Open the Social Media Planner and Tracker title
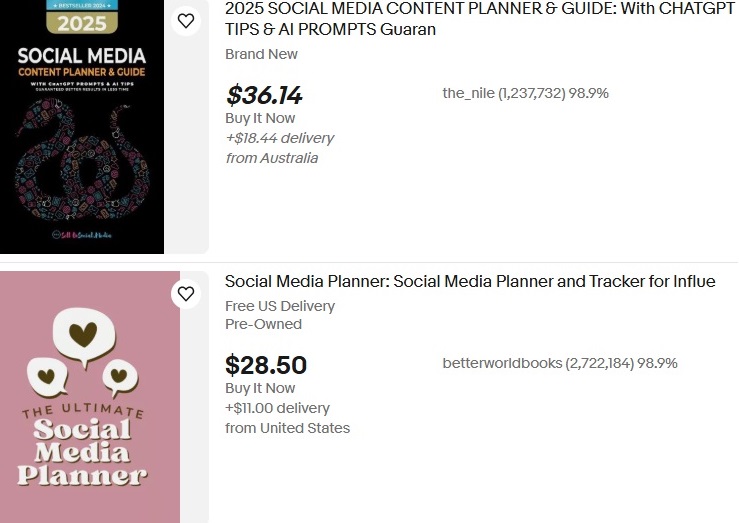This screenshot has width=739, height=523. click(470, 282)
